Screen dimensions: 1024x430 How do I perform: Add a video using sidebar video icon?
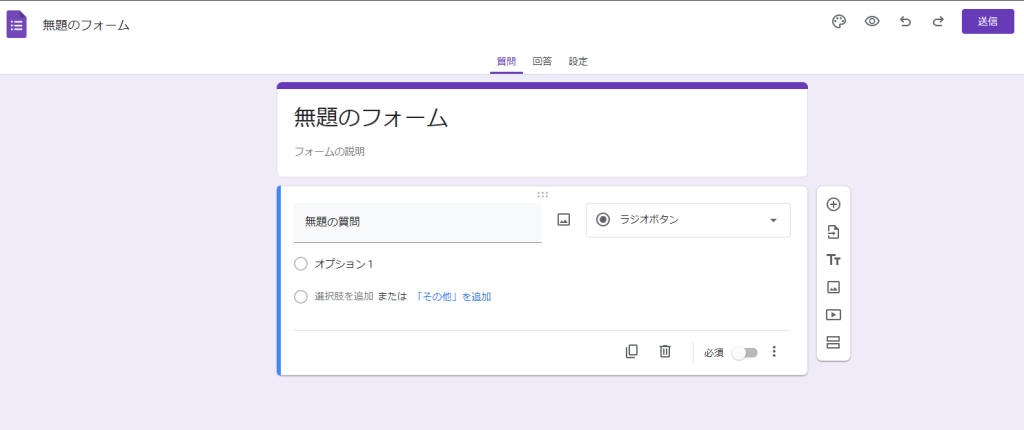833,314
